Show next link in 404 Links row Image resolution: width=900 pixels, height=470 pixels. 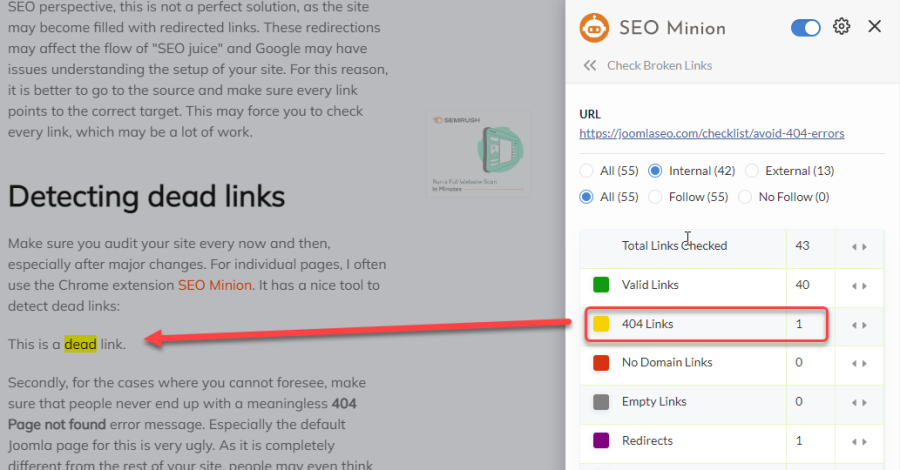(x=864, y=325)
